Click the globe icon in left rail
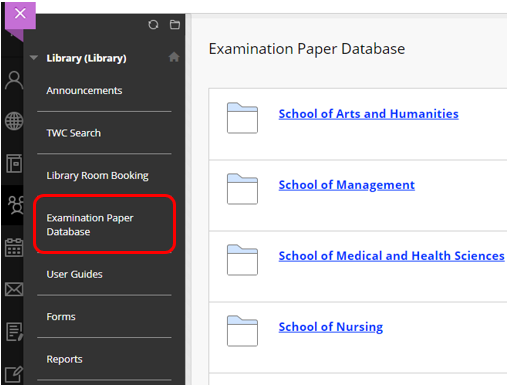This screenshot has height=386, width=517. tap(14, 121)
